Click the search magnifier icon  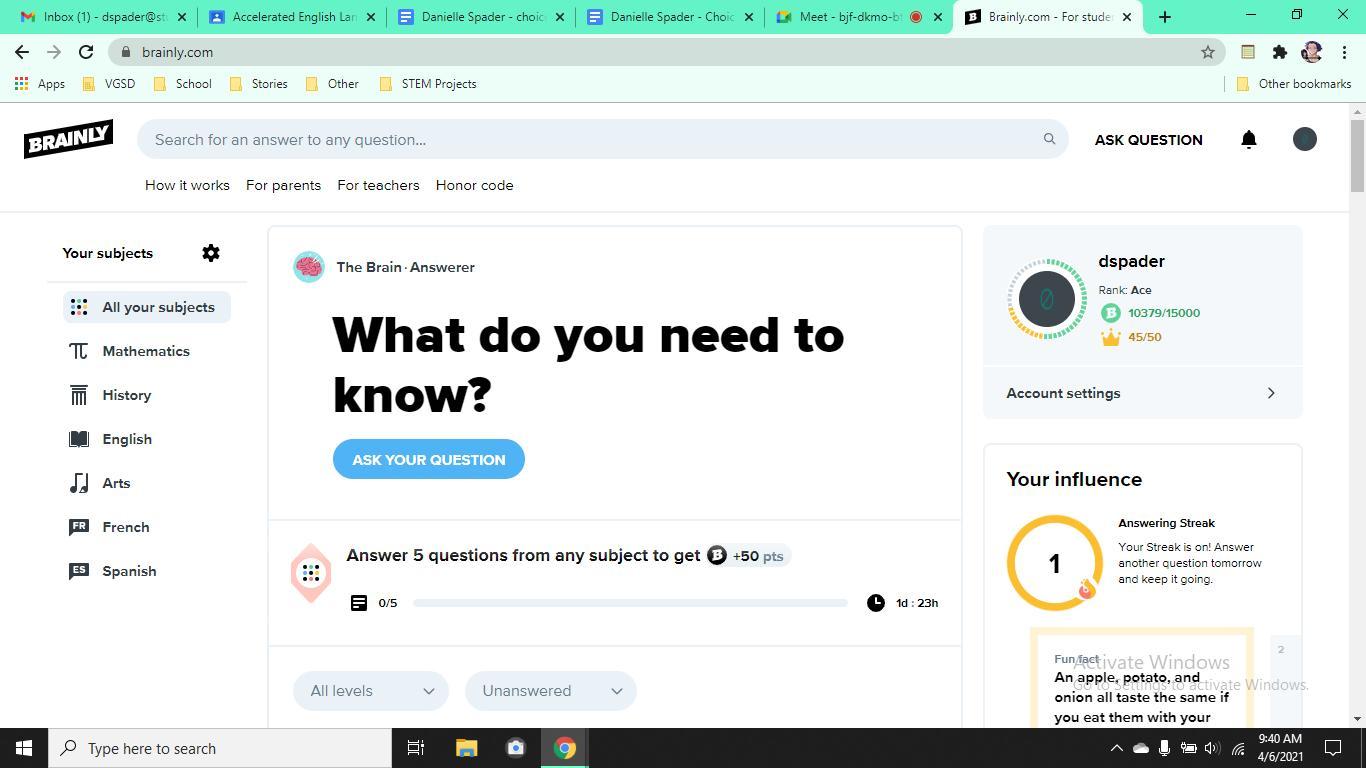[1049, 139]
